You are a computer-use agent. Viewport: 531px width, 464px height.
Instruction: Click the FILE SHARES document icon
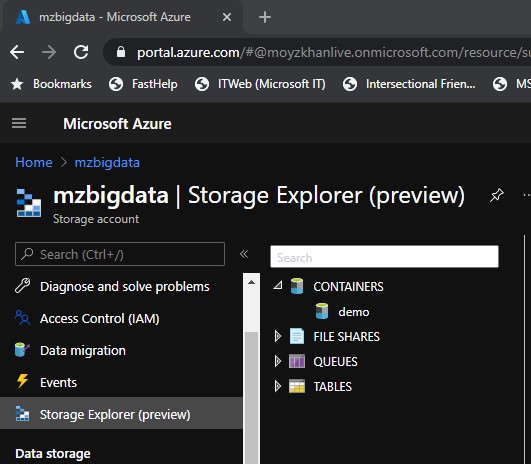297,336
